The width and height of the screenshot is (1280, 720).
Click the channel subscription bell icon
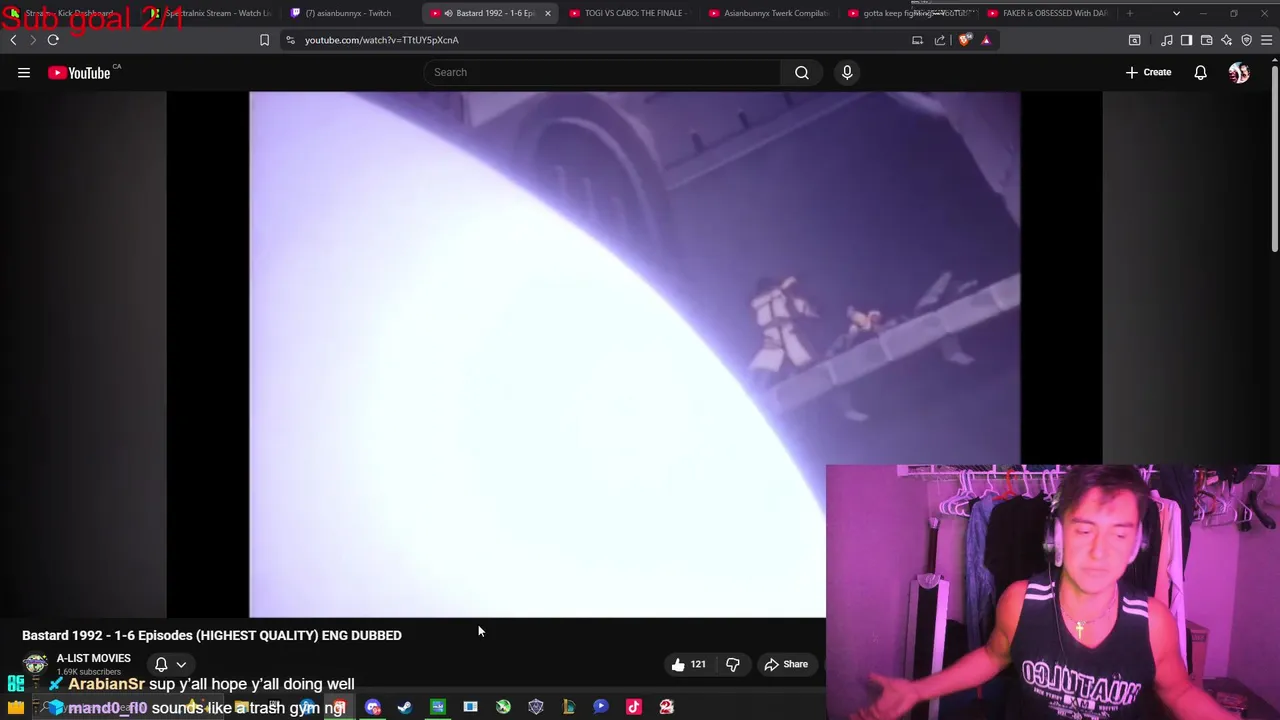161,664
